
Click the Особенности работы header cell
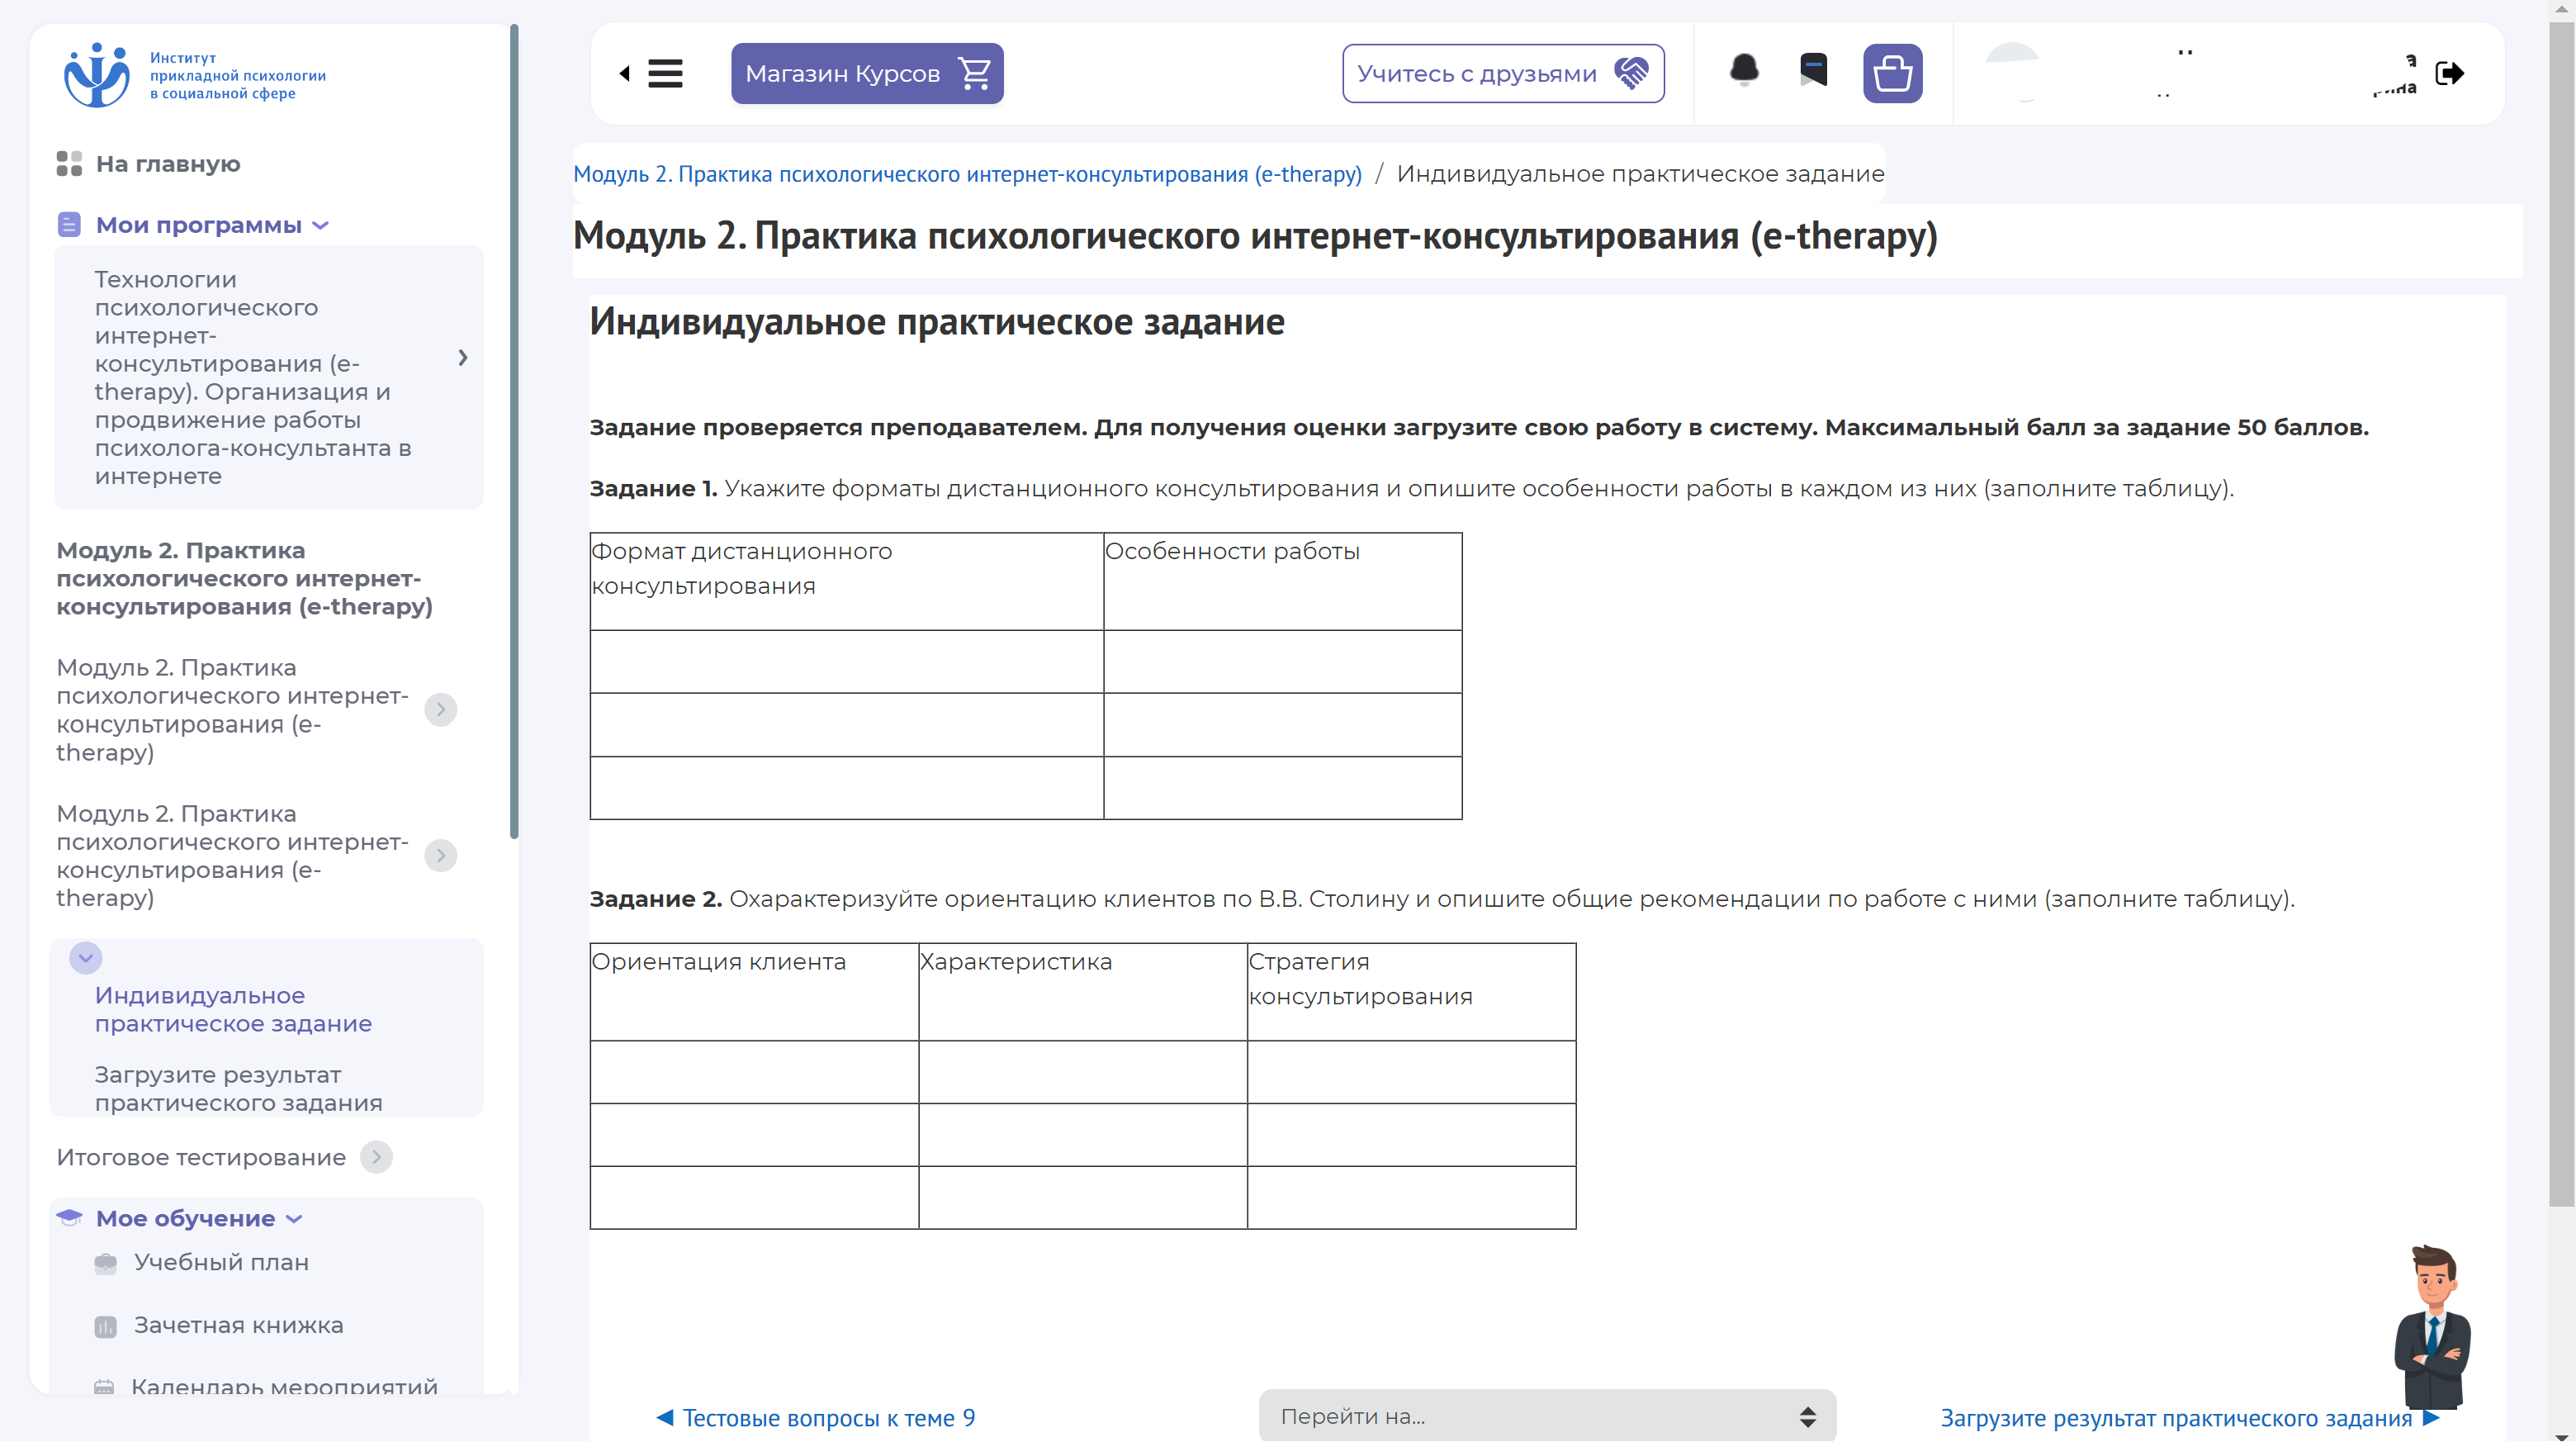1283,581
